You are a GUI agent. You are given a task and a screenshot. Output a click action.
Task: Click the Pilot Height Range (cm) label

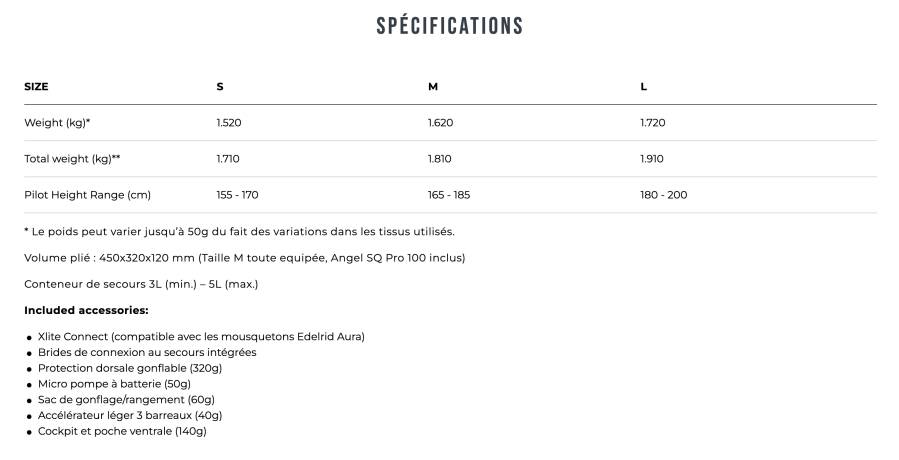(x=87, y=195)
